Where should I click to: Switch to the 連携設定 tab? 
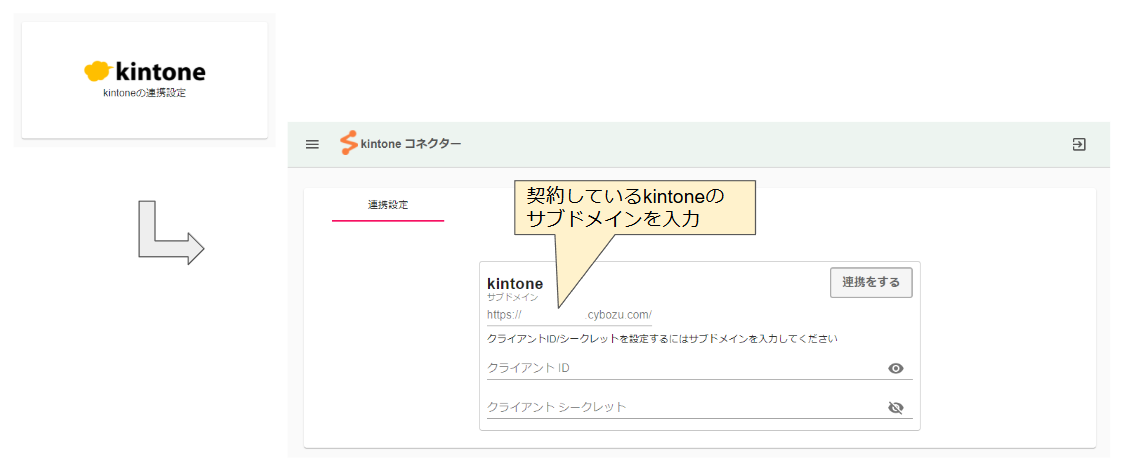pyautogui.click(x=387, y=205)
